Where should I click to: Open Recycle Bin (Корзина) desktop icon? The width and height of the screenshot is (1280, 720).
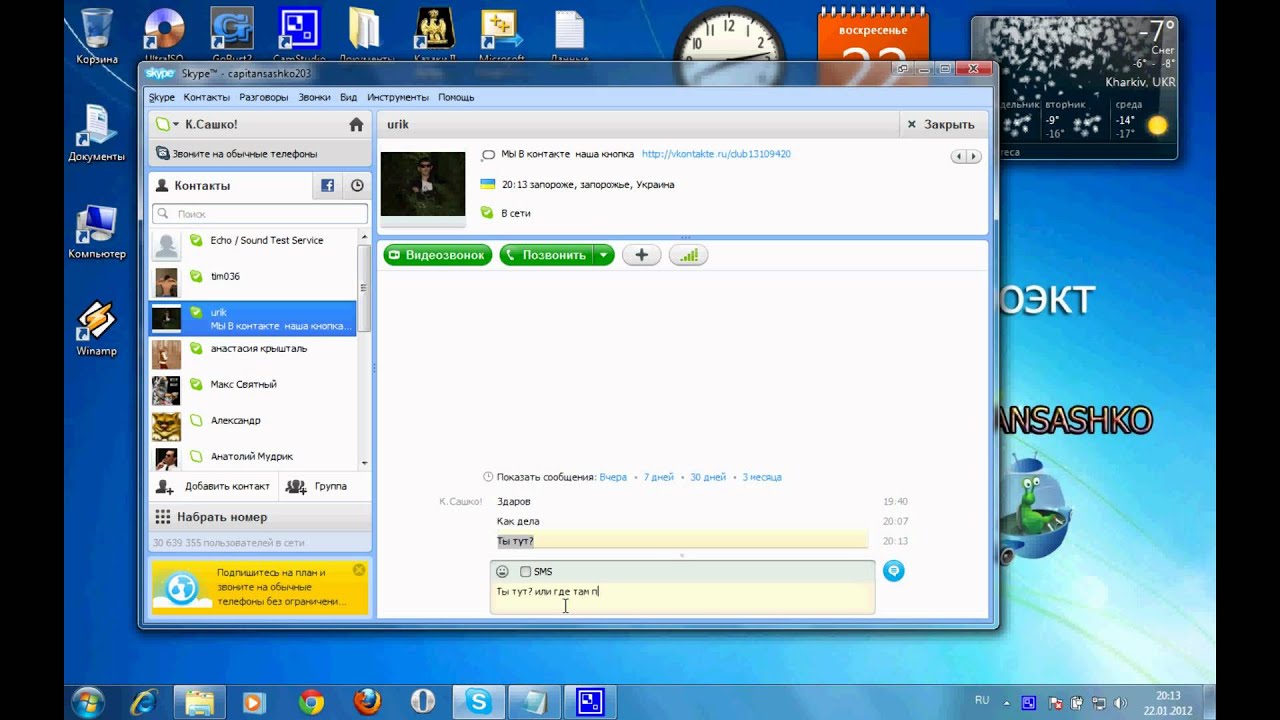click(x=97, y=36)
